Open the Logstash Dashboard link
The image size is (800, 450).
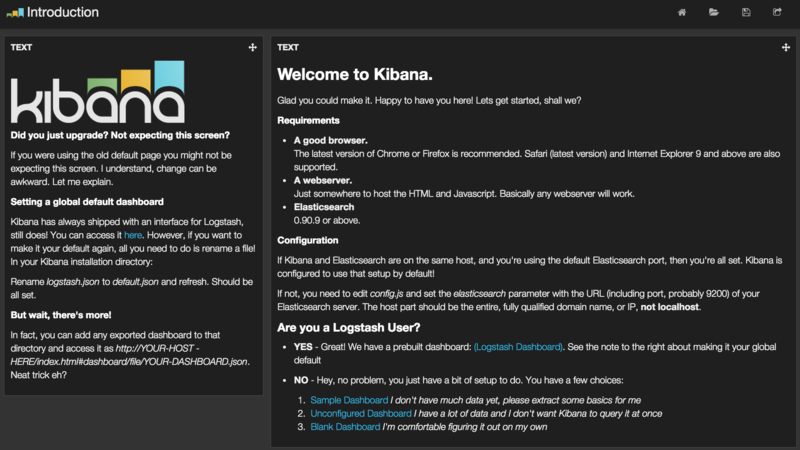pyautogui.click(x=518, y=347)
